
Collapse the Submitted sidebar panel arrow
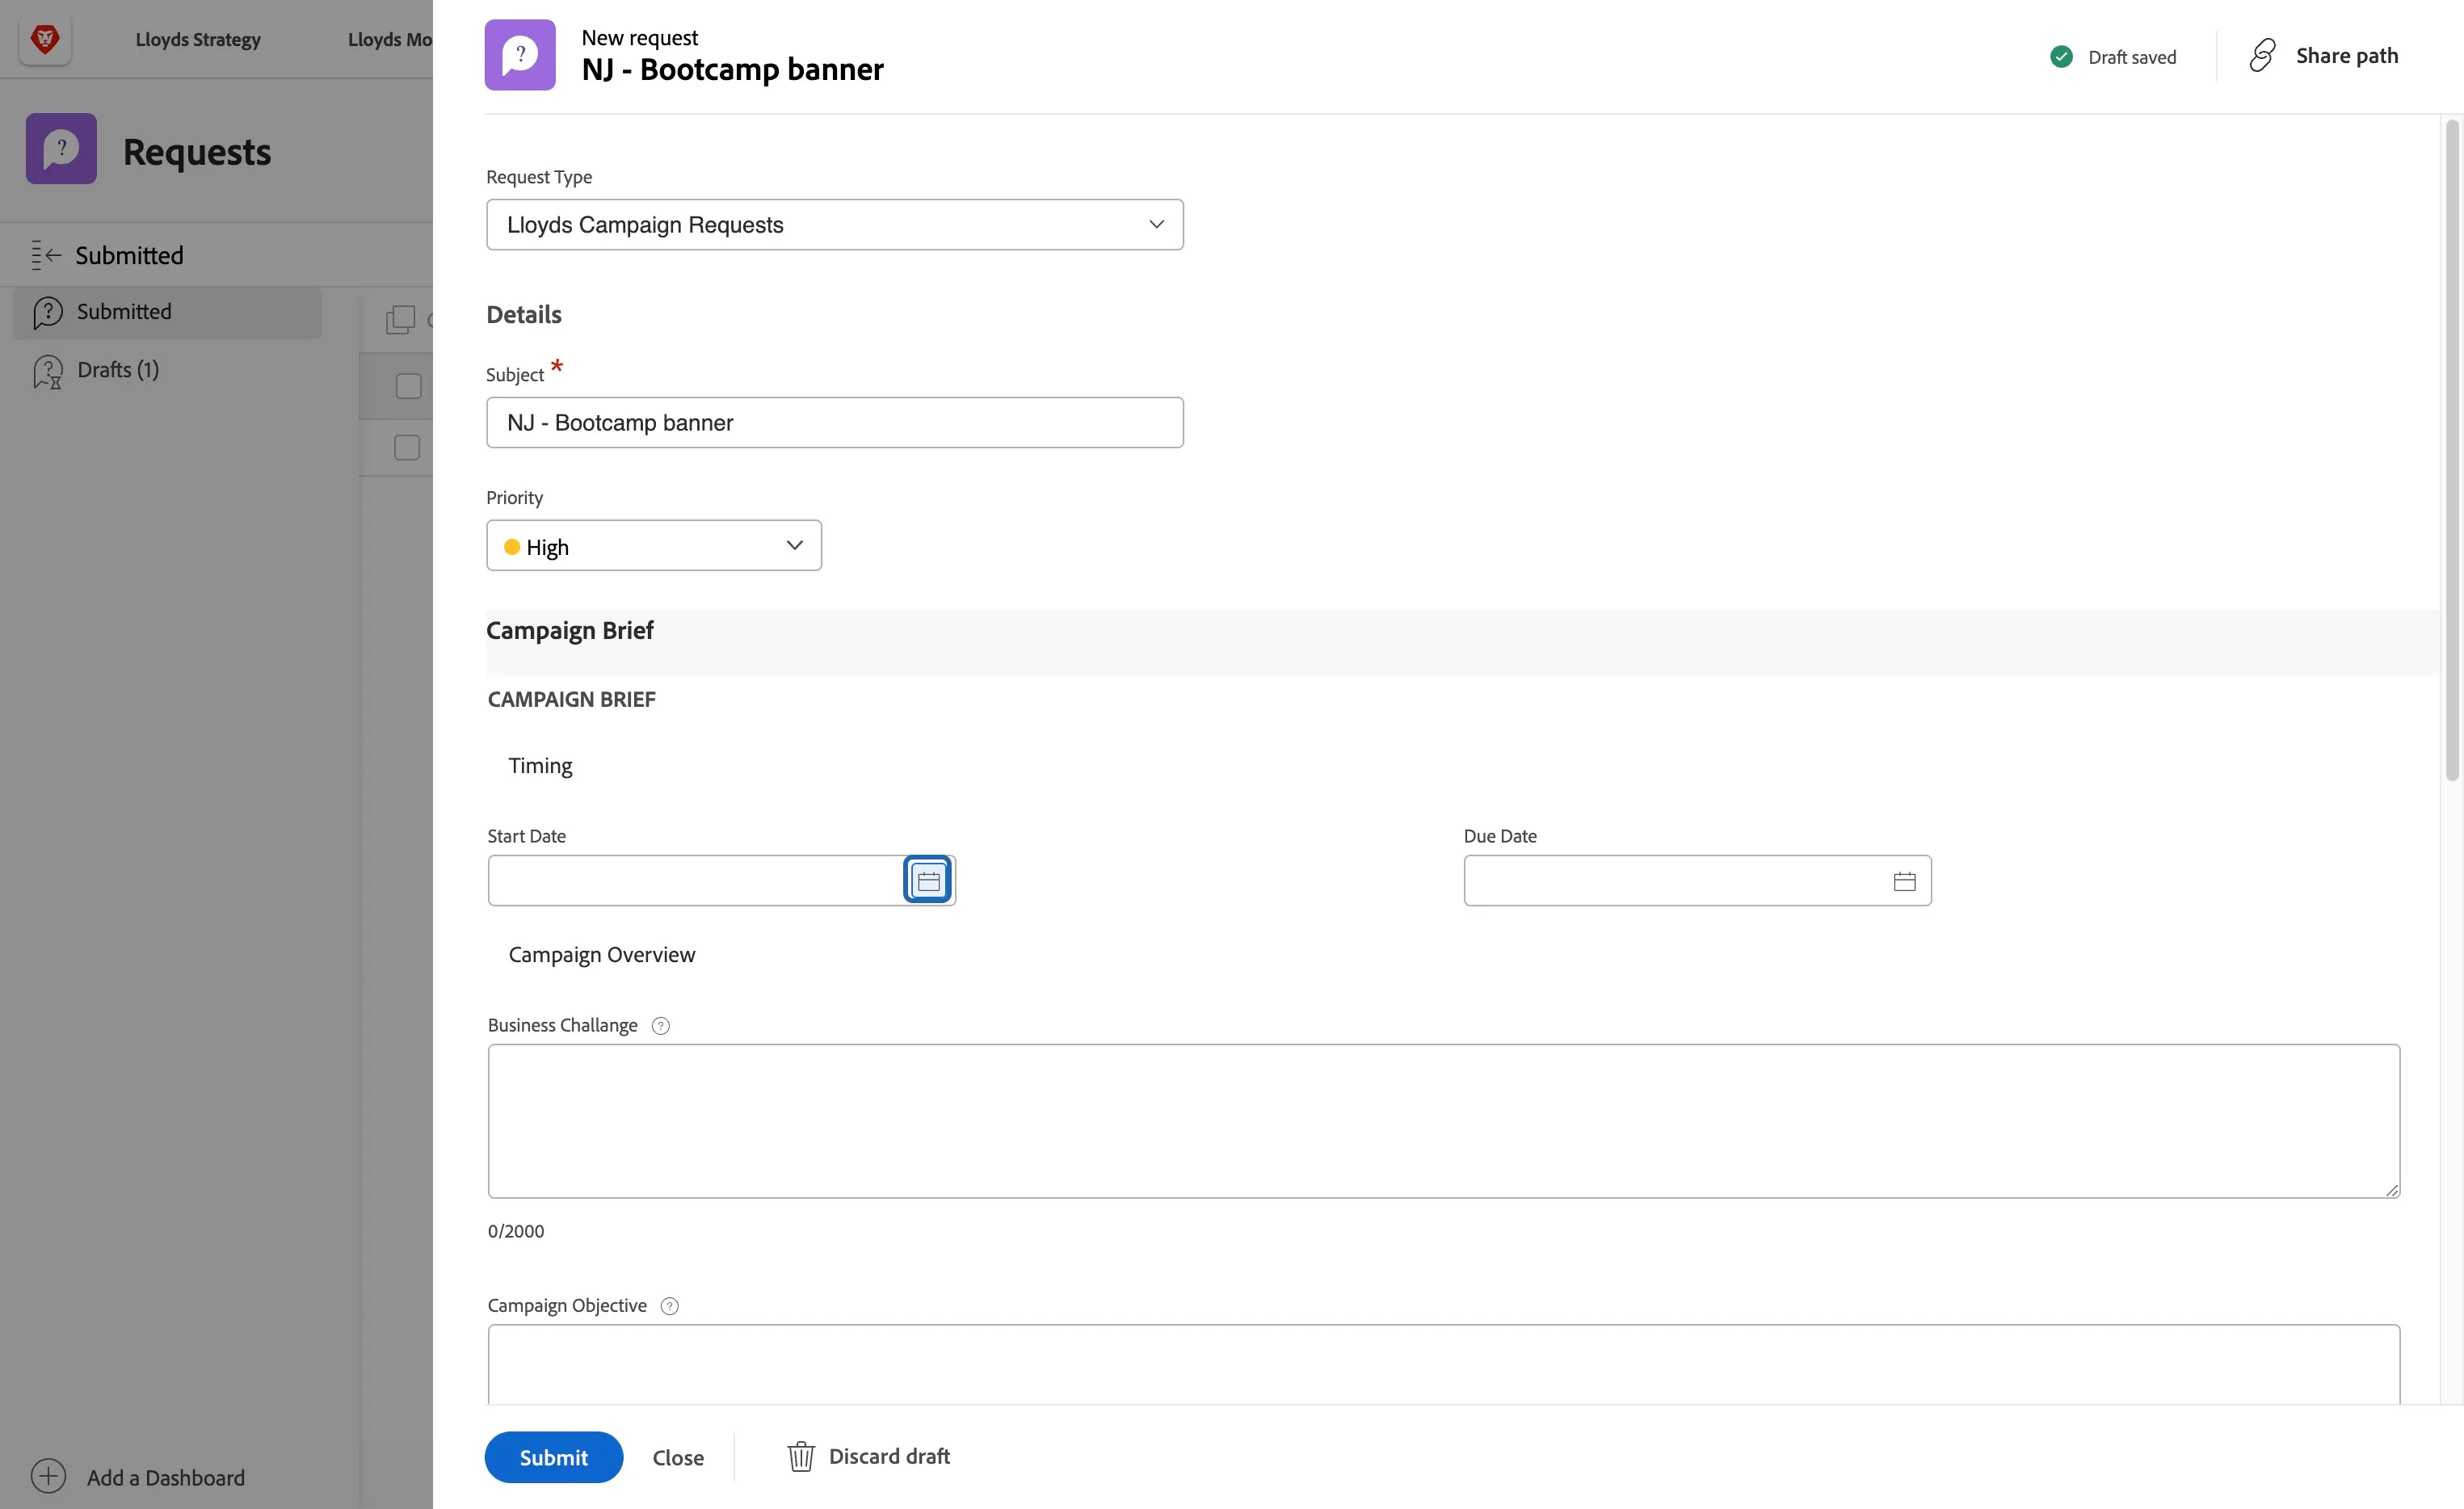point(46,255)
